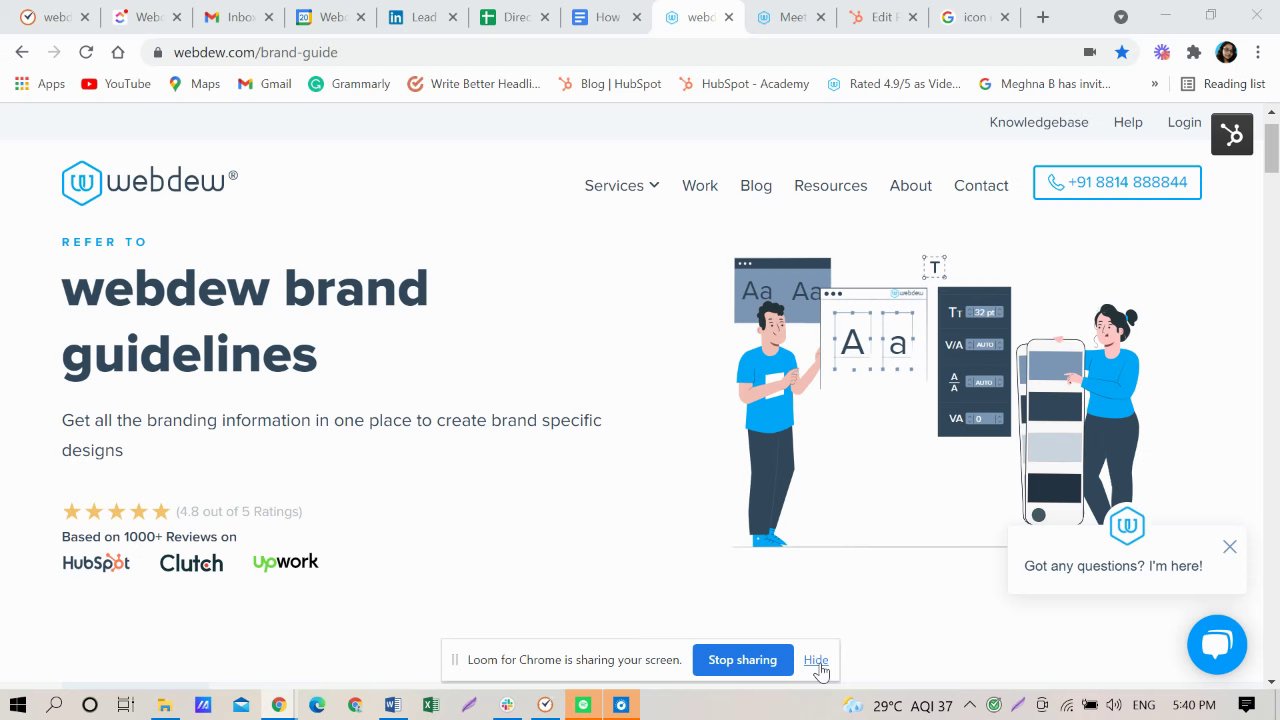The image size is (1280, 720).
Task: Show more bookmarks via the chevron
Action: click(x=1155, y=84)
